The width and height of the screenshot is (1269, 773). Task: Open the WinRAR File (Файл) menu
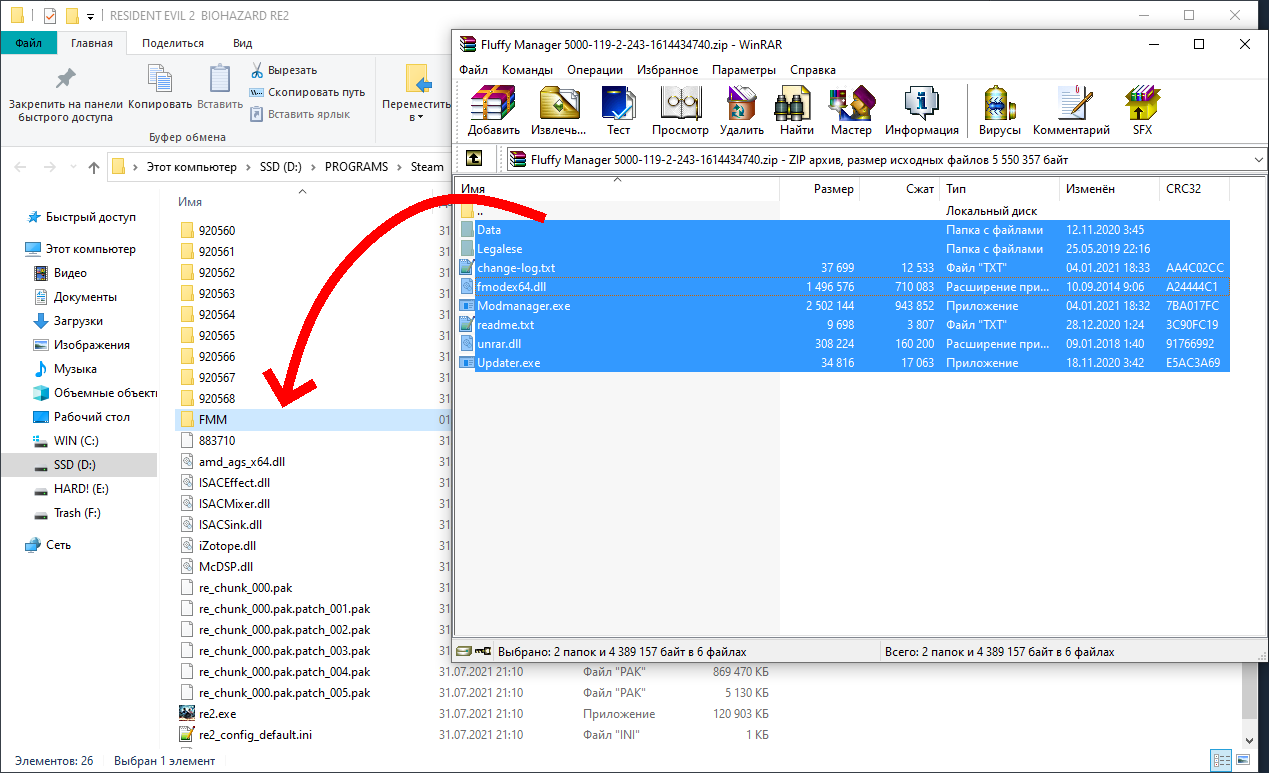[x=474, y=70]
